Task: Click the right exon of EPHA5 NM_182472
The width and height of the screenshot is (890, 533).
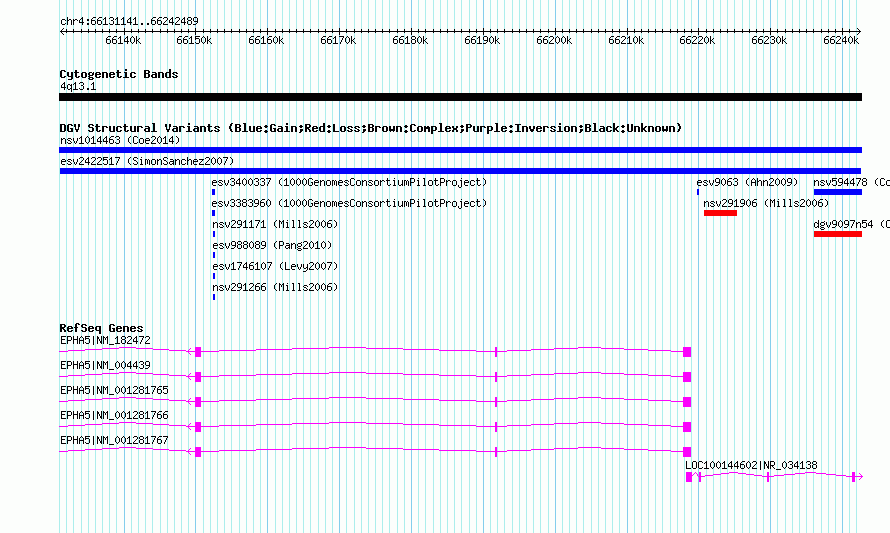Action: (687, 352)
